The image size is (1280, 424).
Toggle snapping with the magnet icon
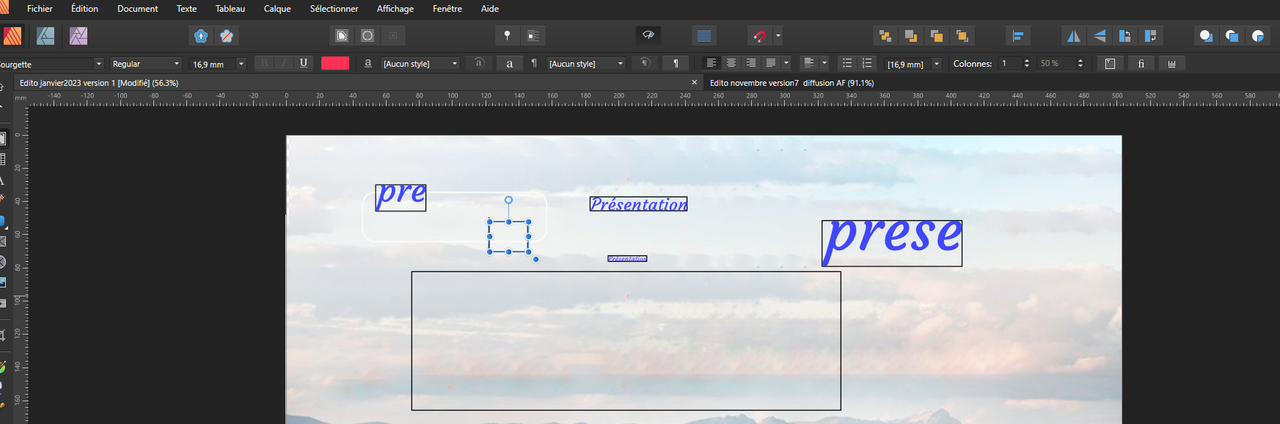760,36
